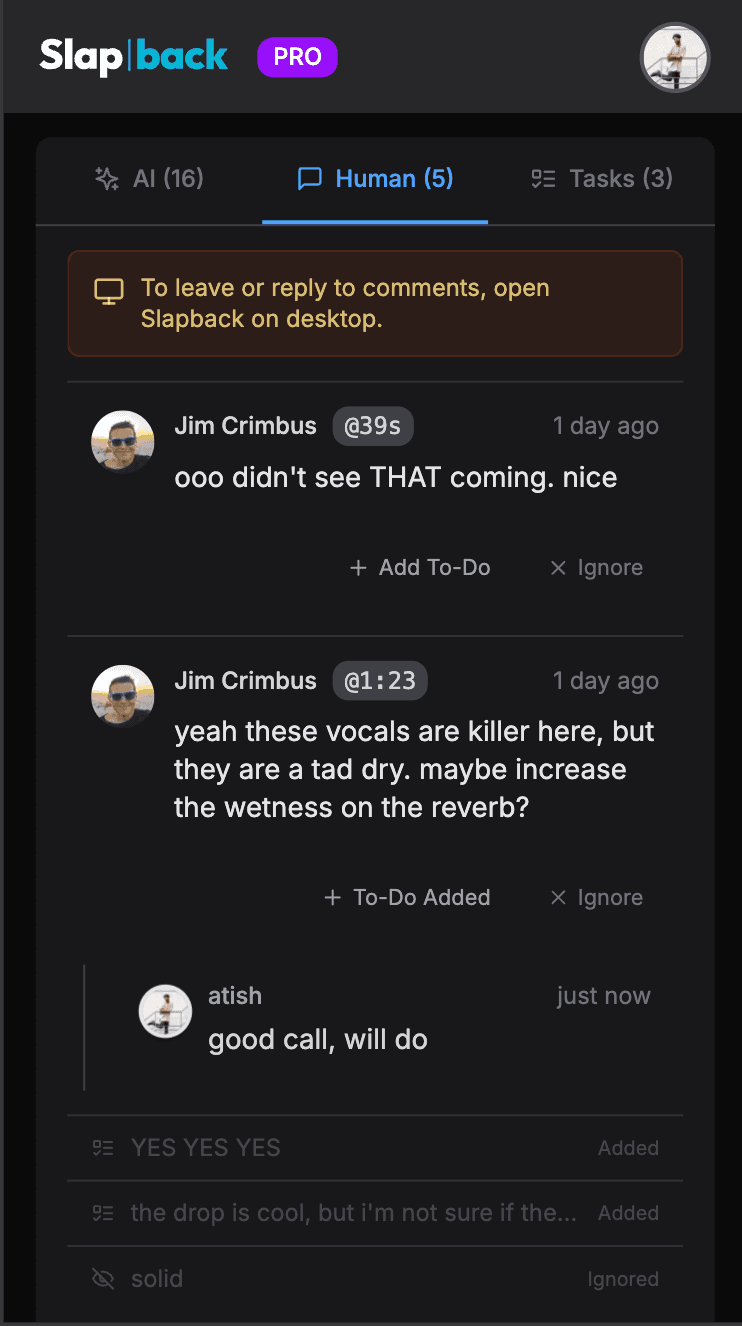Click the plus icon beside Add To-Do

point(357,567)
